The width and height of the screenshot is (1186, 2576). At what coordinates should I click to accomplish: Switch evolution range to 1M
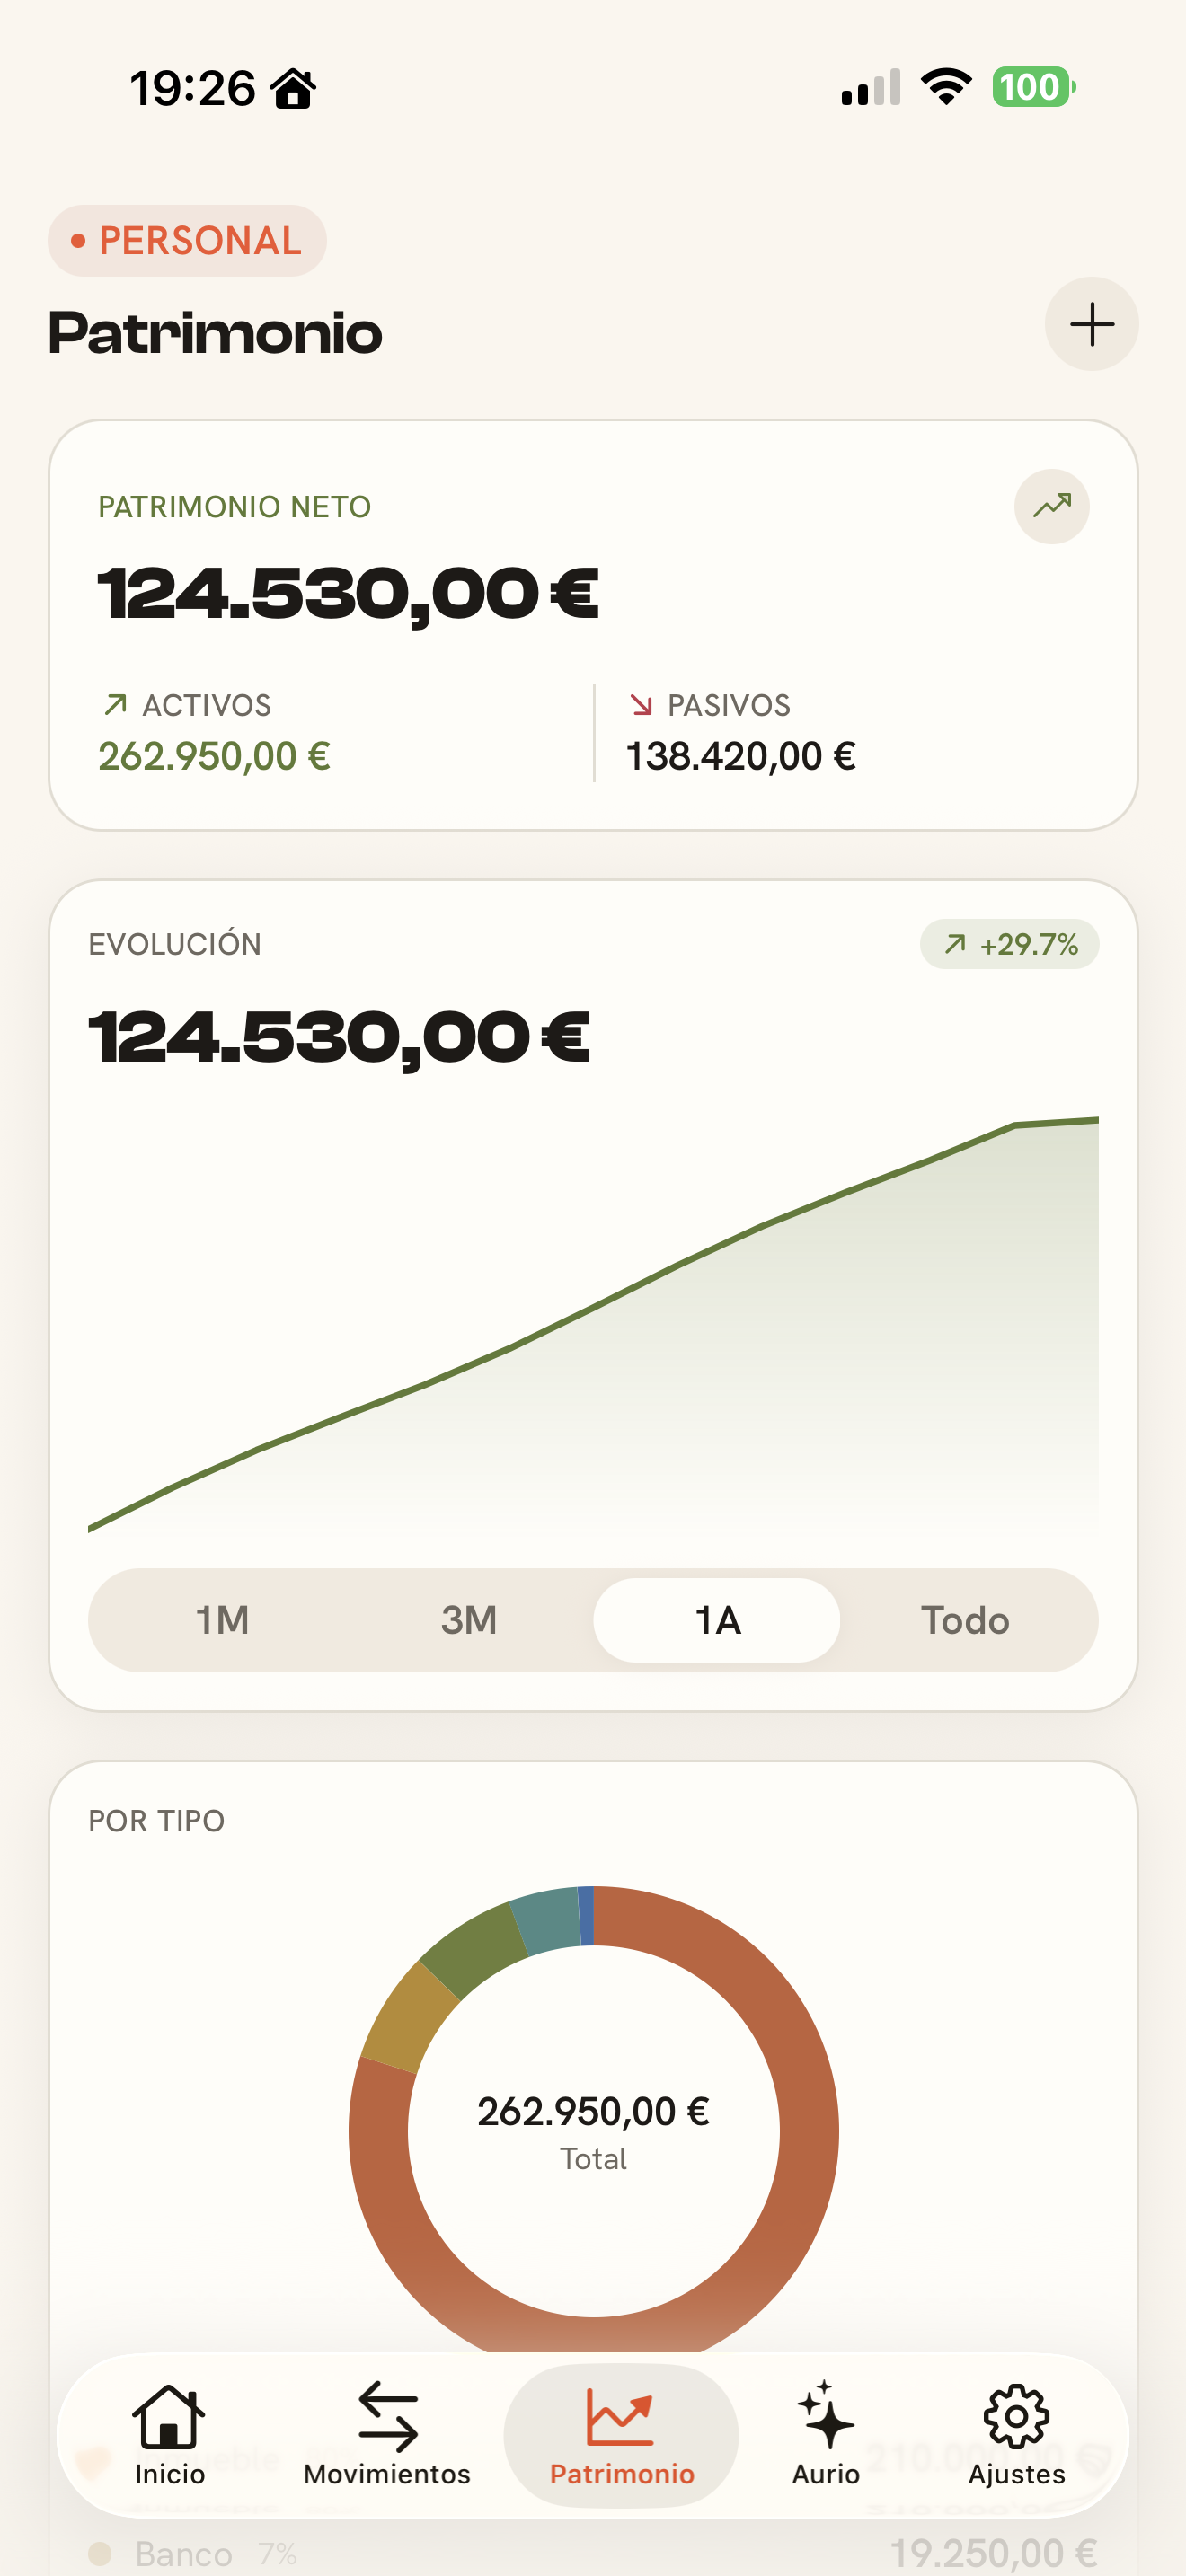point(222,1620)
